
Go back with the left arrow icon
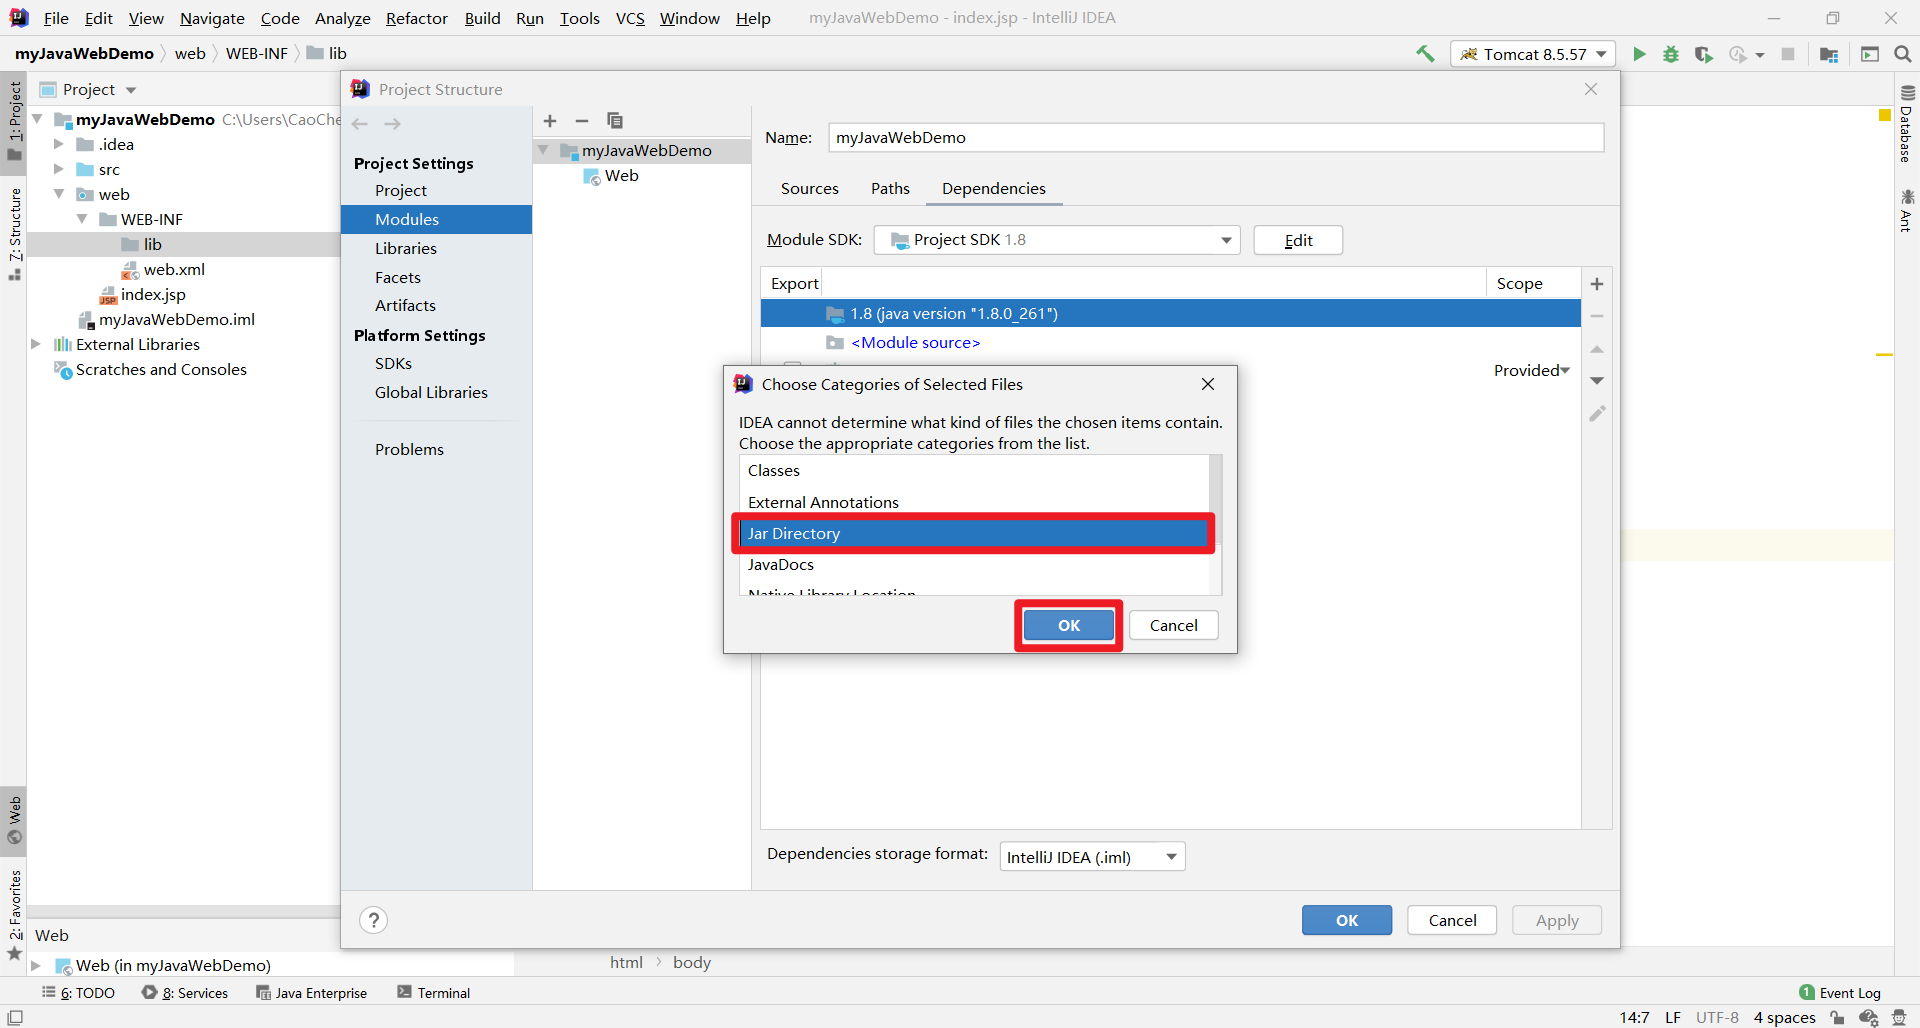click(x=360, y=124)
